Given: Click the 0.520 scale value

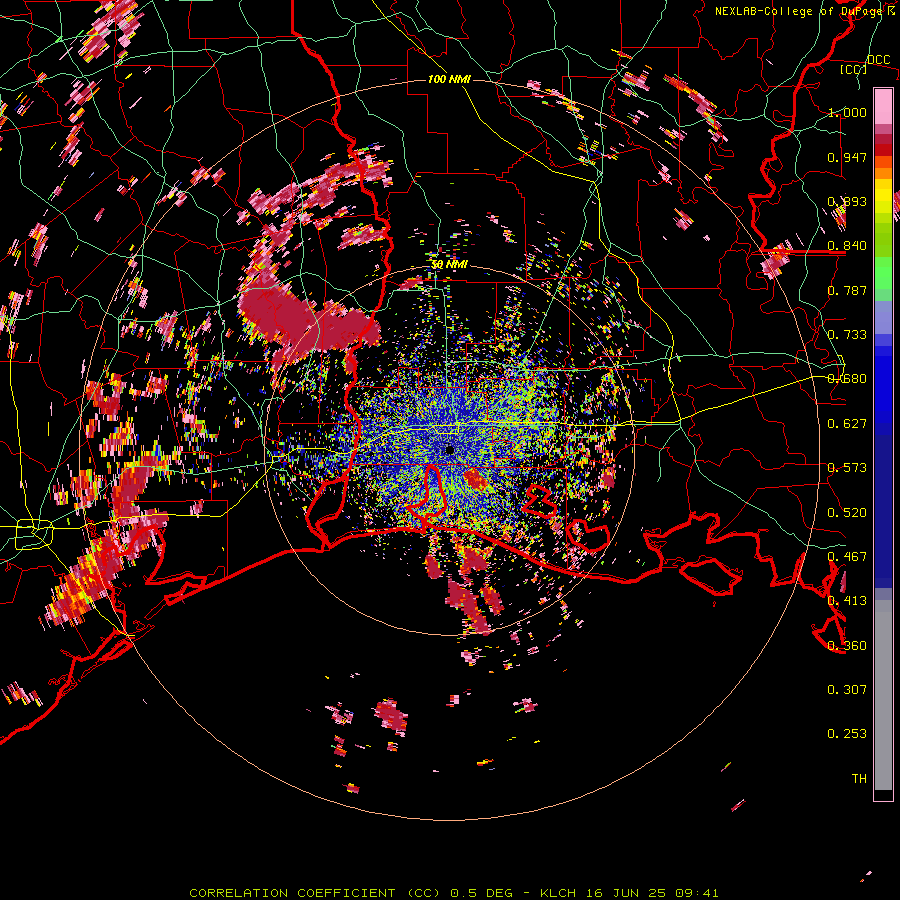Looking at the screenshot, I should (x=847, y=513).
